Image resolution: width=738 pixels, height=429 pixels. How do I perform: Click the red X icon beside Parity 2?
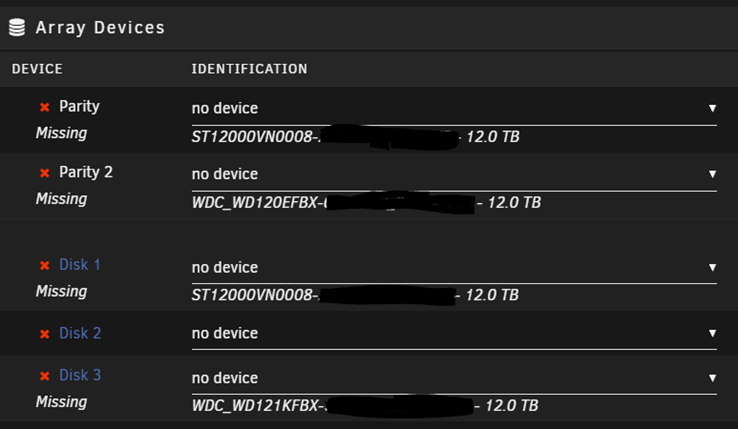pyautogui.click(x=45, y=173)
